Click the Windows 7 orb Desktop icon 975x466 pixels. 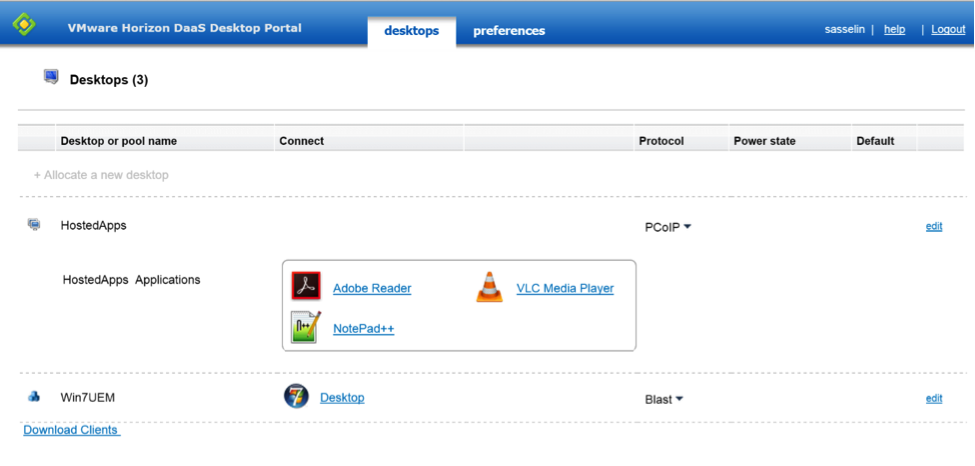(x=296, y=397)
